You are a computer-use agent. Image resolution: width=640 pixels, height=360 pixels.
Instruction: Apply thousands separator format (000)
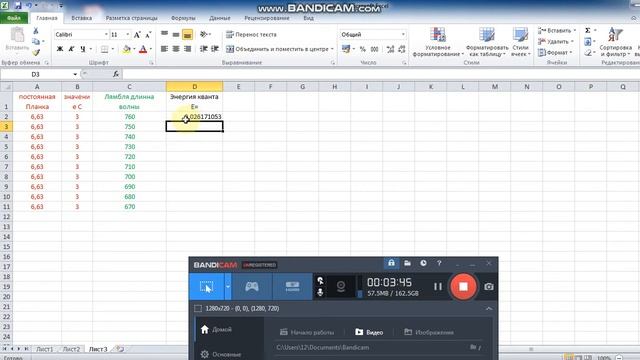(x=374, y=49)
